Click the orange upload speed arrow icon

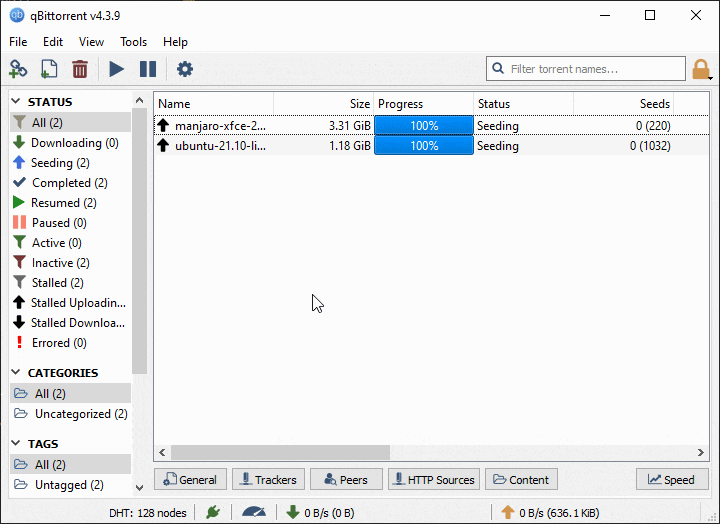[x=507, y=512]
